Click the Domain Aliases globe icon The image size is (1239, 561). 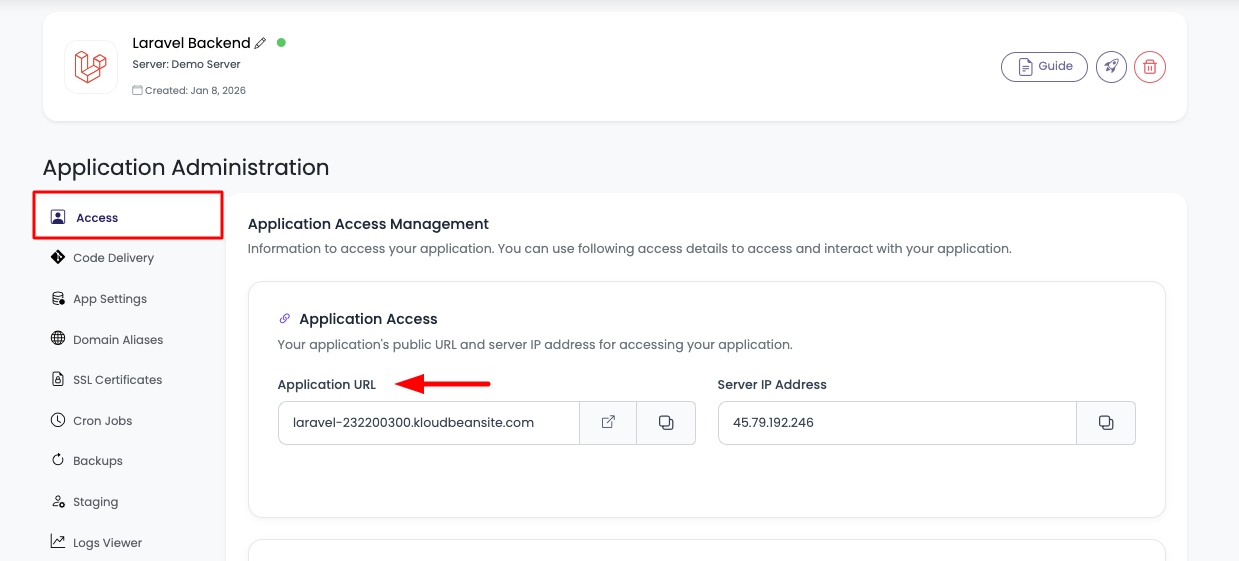(58, 339)
